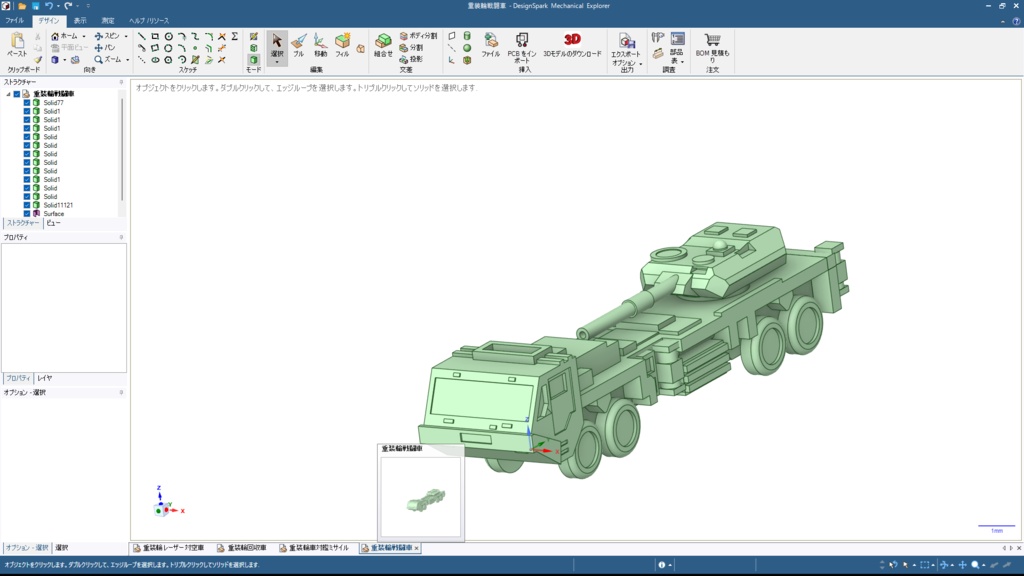Click the help question mark icon
This screenshot has height=576, width=1024.
tap(1016, 21)
